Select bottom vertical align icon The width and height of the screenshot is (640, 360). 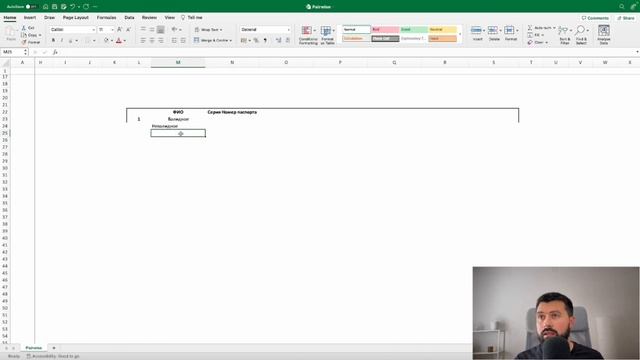tap(161, 29)
